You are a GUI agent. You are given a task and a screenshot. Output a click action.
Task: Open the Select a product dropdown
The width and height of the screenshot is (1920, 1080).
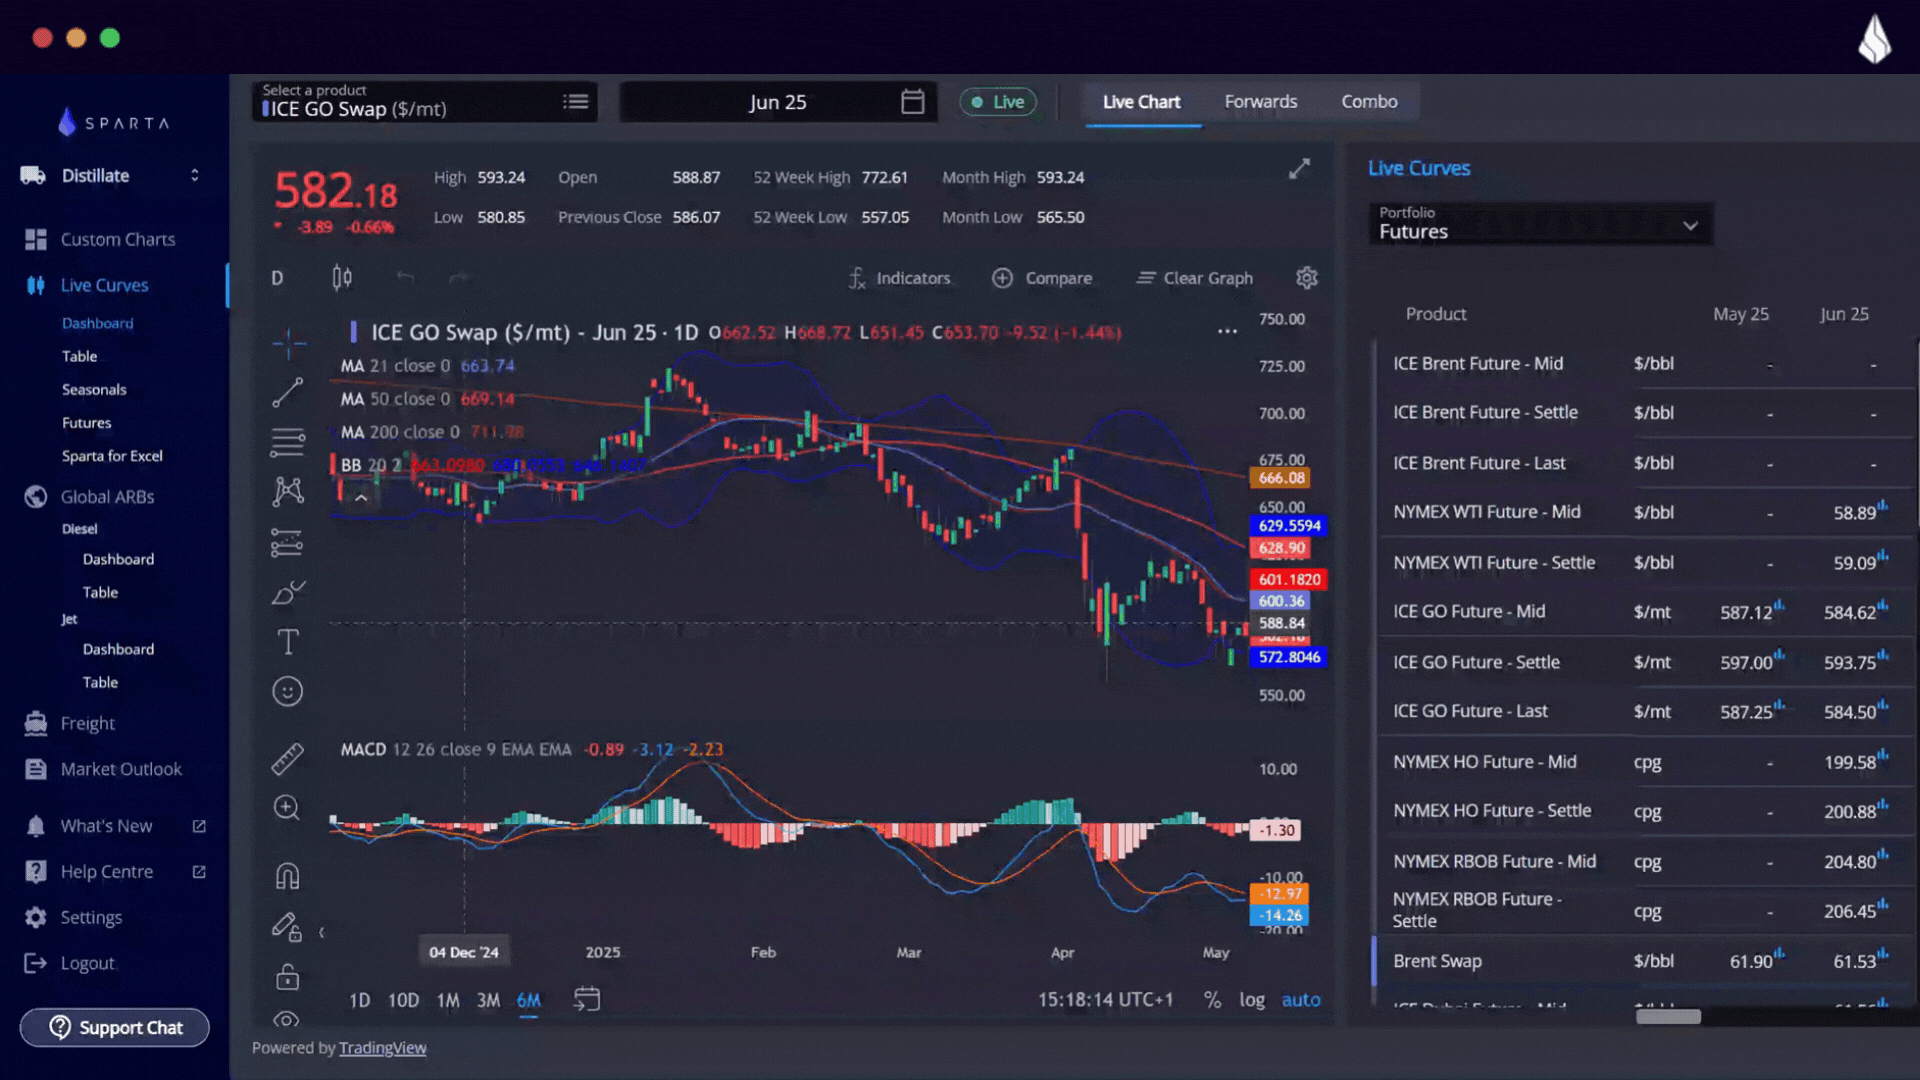424,102
